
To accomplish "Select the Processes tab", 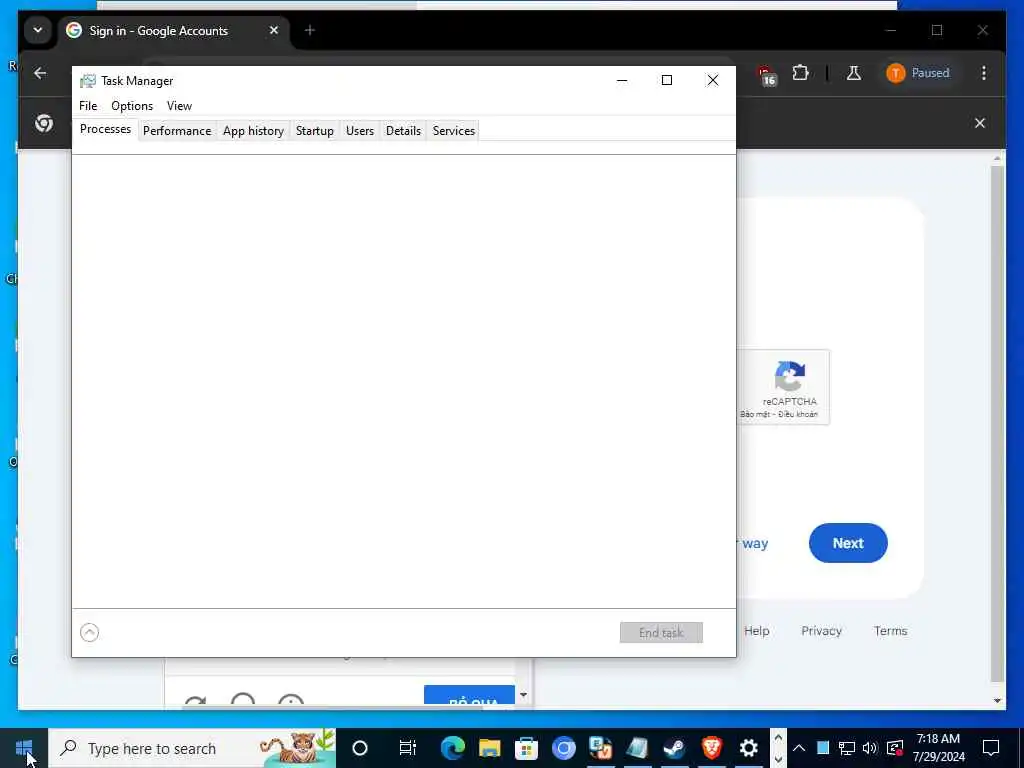I will (x=105, y=129).
